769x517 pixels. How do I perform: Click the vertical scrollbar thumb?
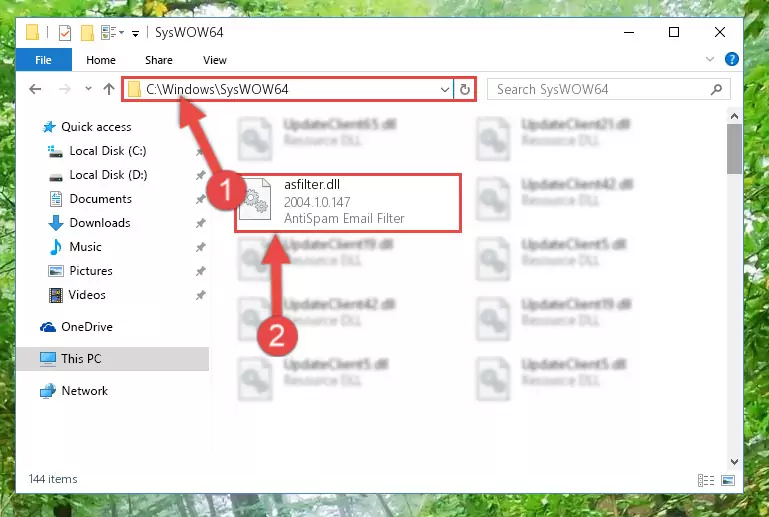pos(734,149)
